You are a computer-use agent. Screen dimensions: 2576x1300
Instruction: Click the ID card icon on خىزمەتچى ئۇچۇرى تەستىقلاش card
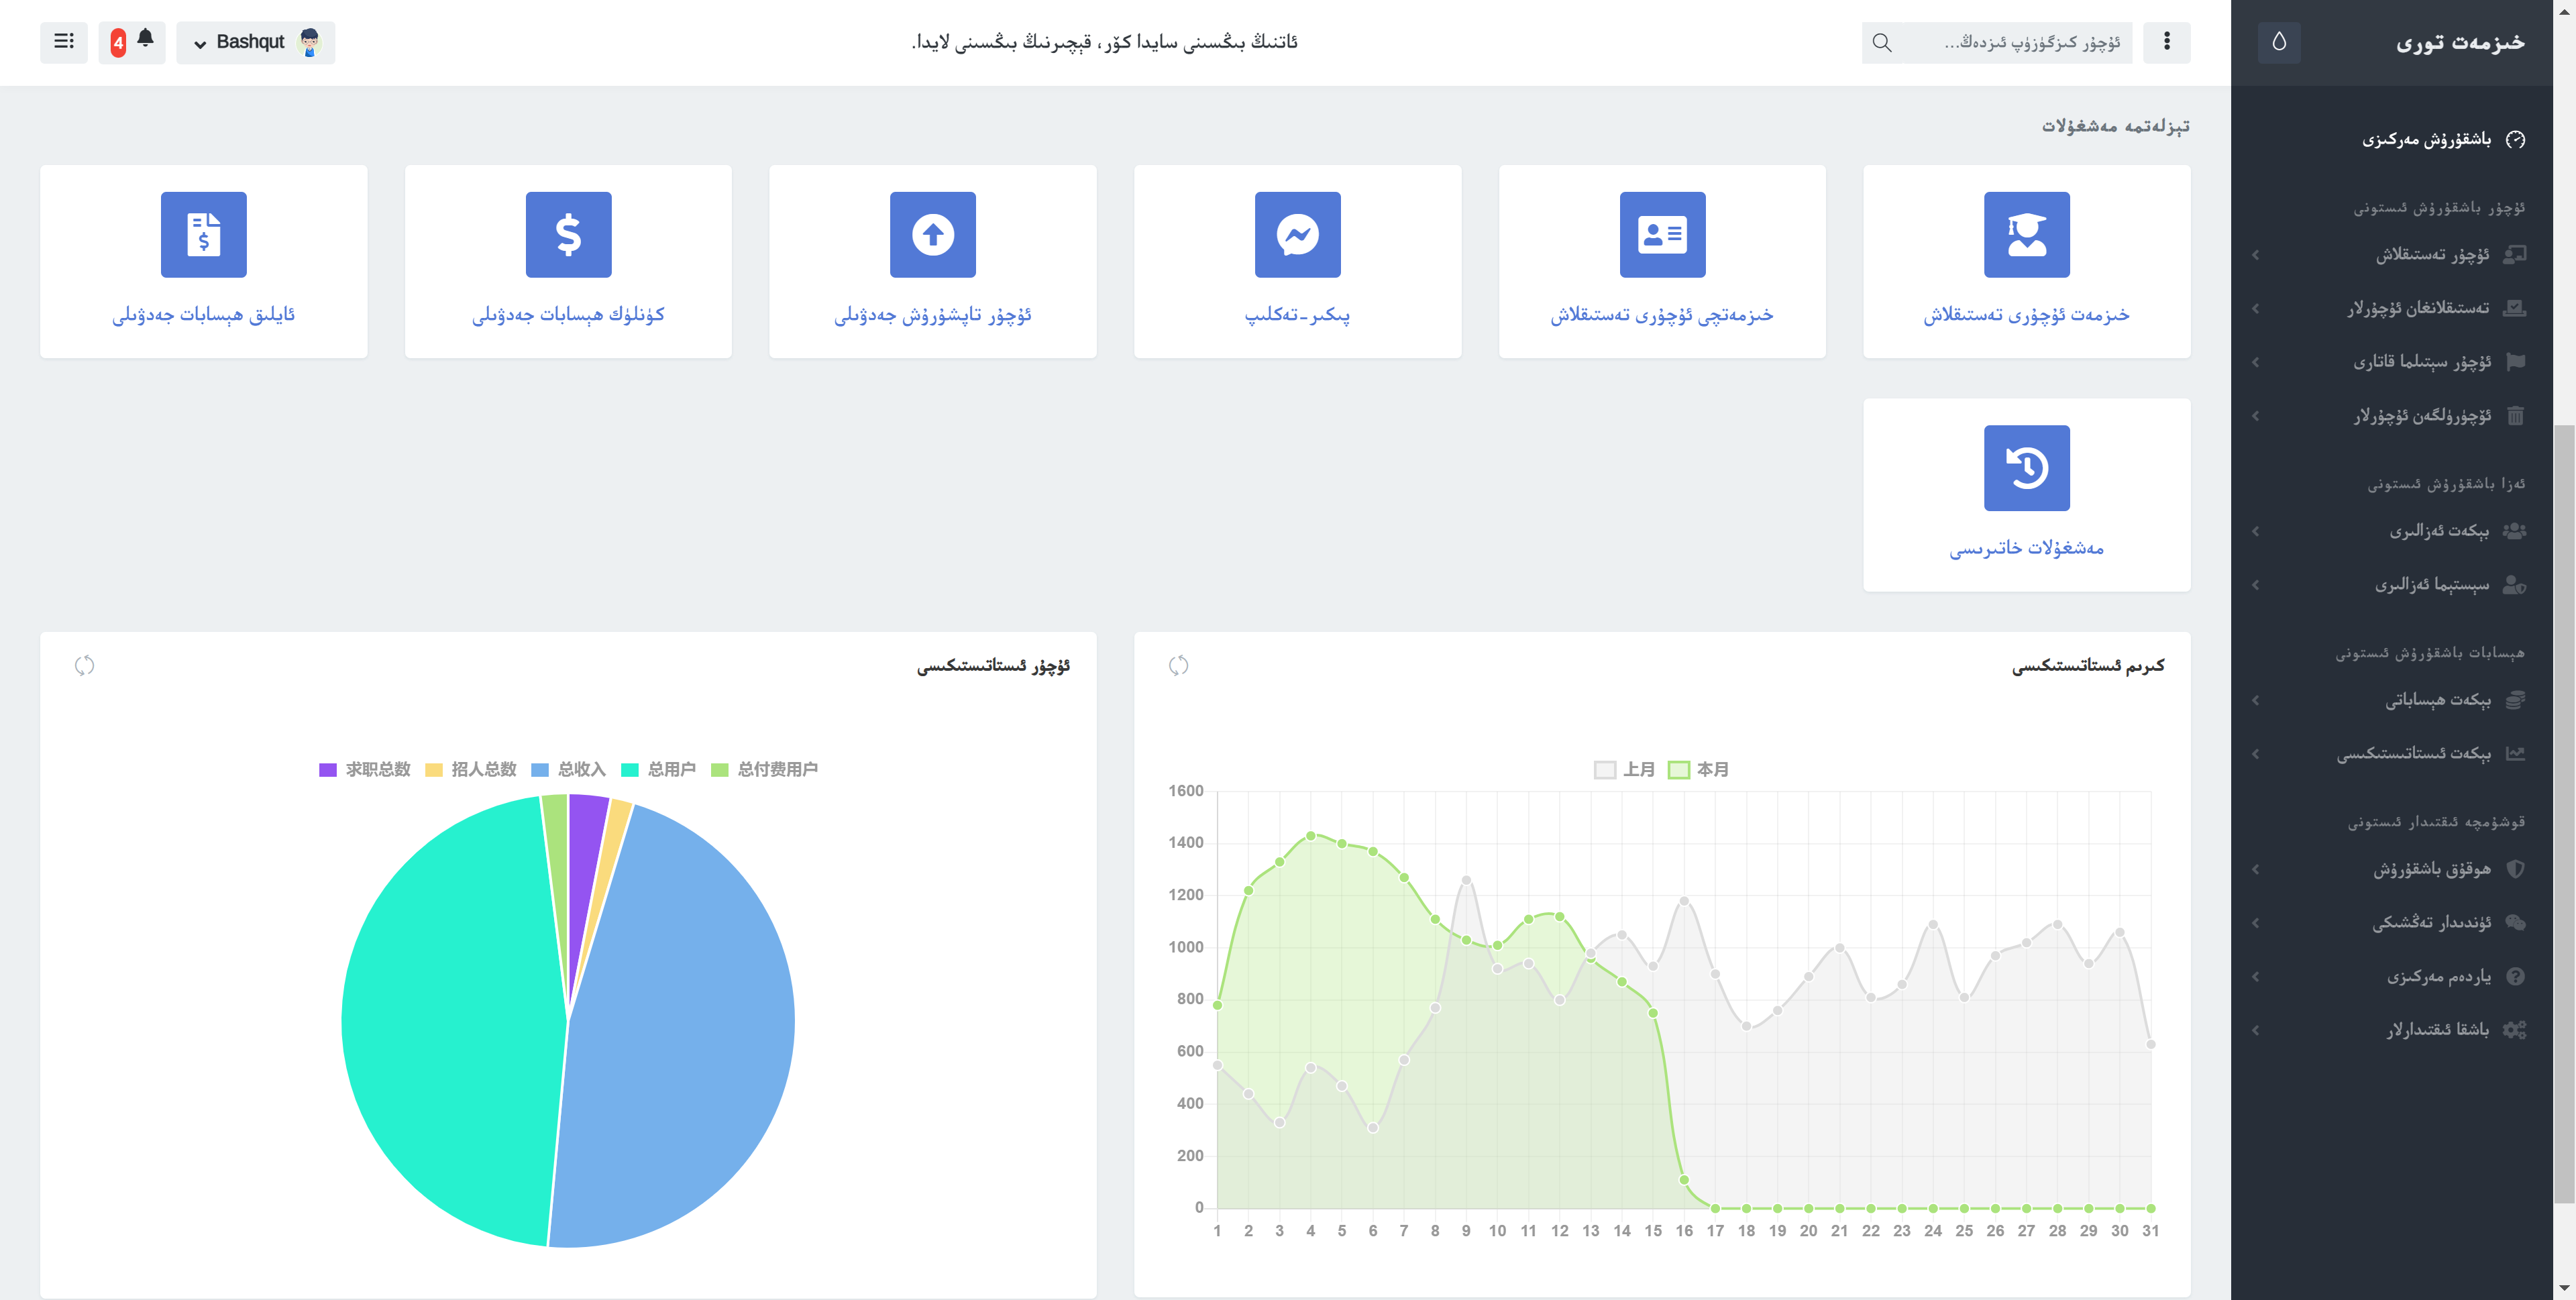pos(1662,234)
